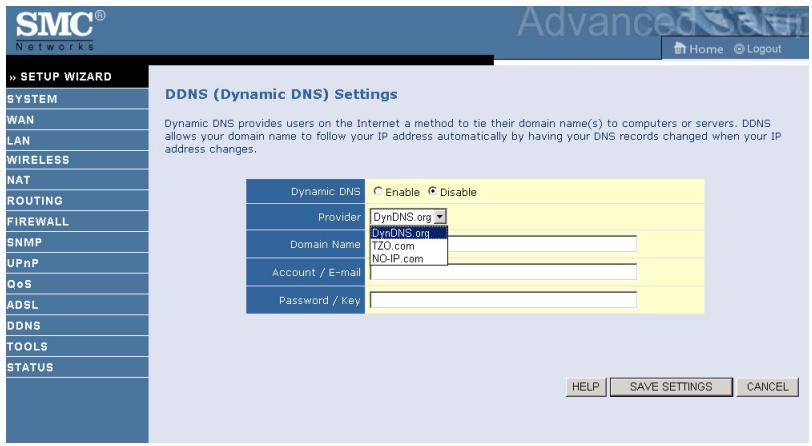This screenshot has width=812, height=446.
Task: Click the Provider dropdown arrow
Action: click(440, 217)
